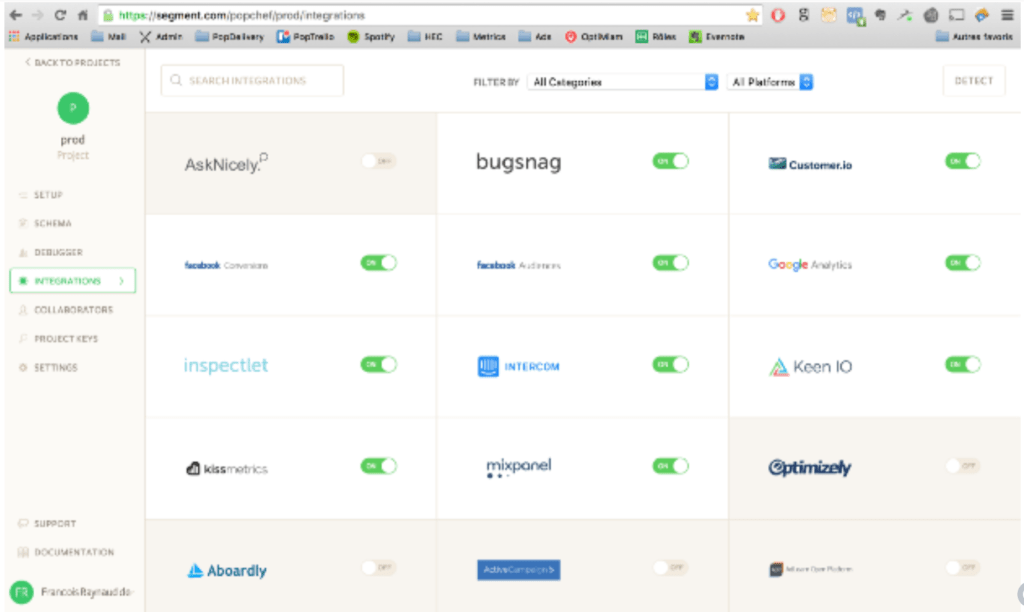Screen dimensions: 1024x612
Task: Open the inspectlet integration logo
Action: (x=226, y=365)
